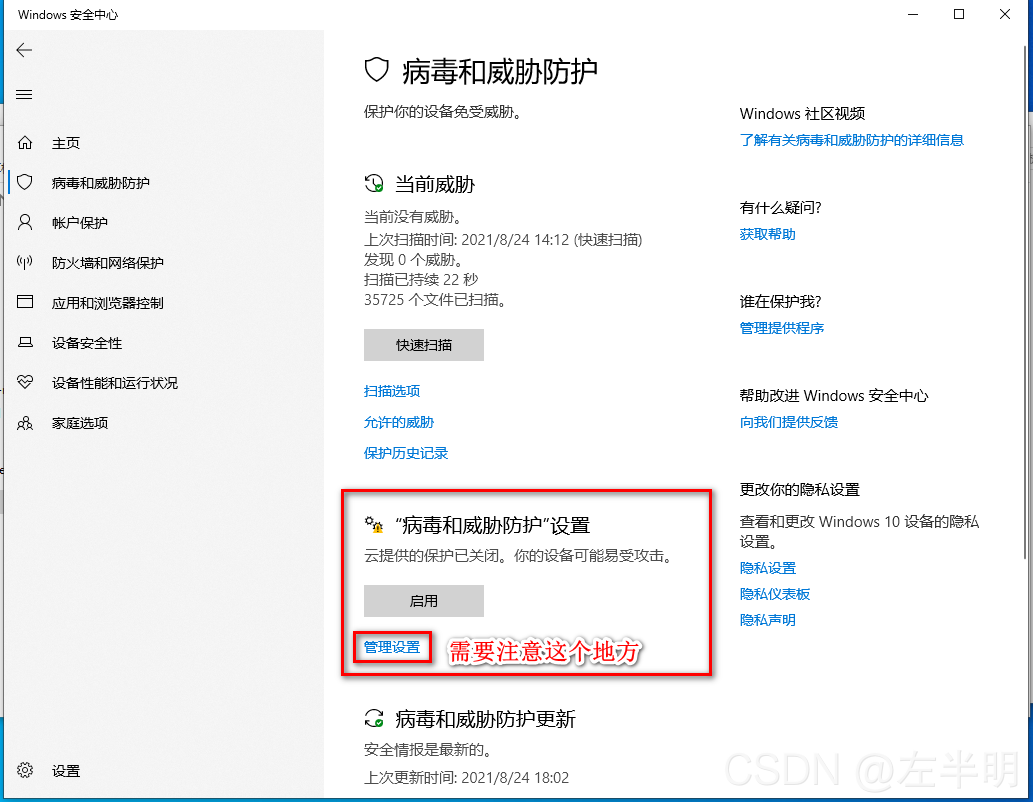This screenshot has width=1033, height=802.
Task: View 保护历史记录
Action: [406, 453]
